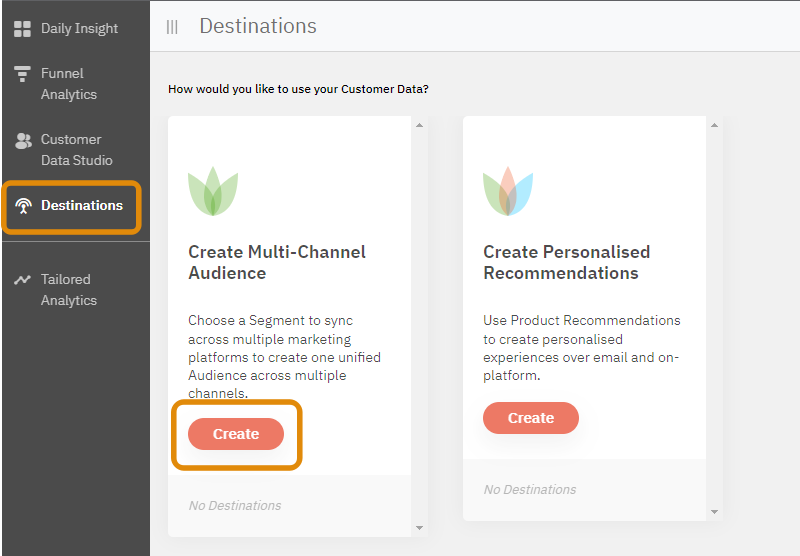Click the Funnel Analytics funnel icon
The image size is (800, 556).
[x=22, y=74]
